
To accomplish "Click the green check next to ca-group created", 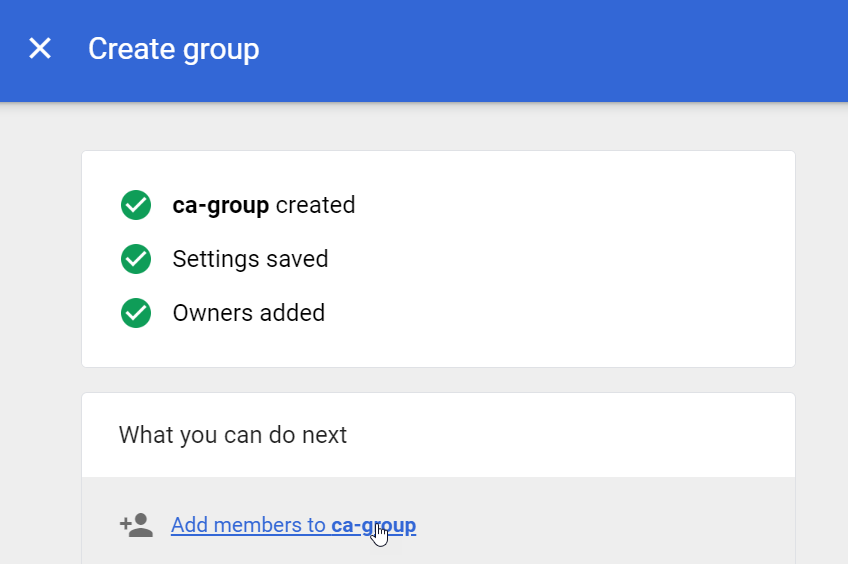I will (x=136, y=205).
